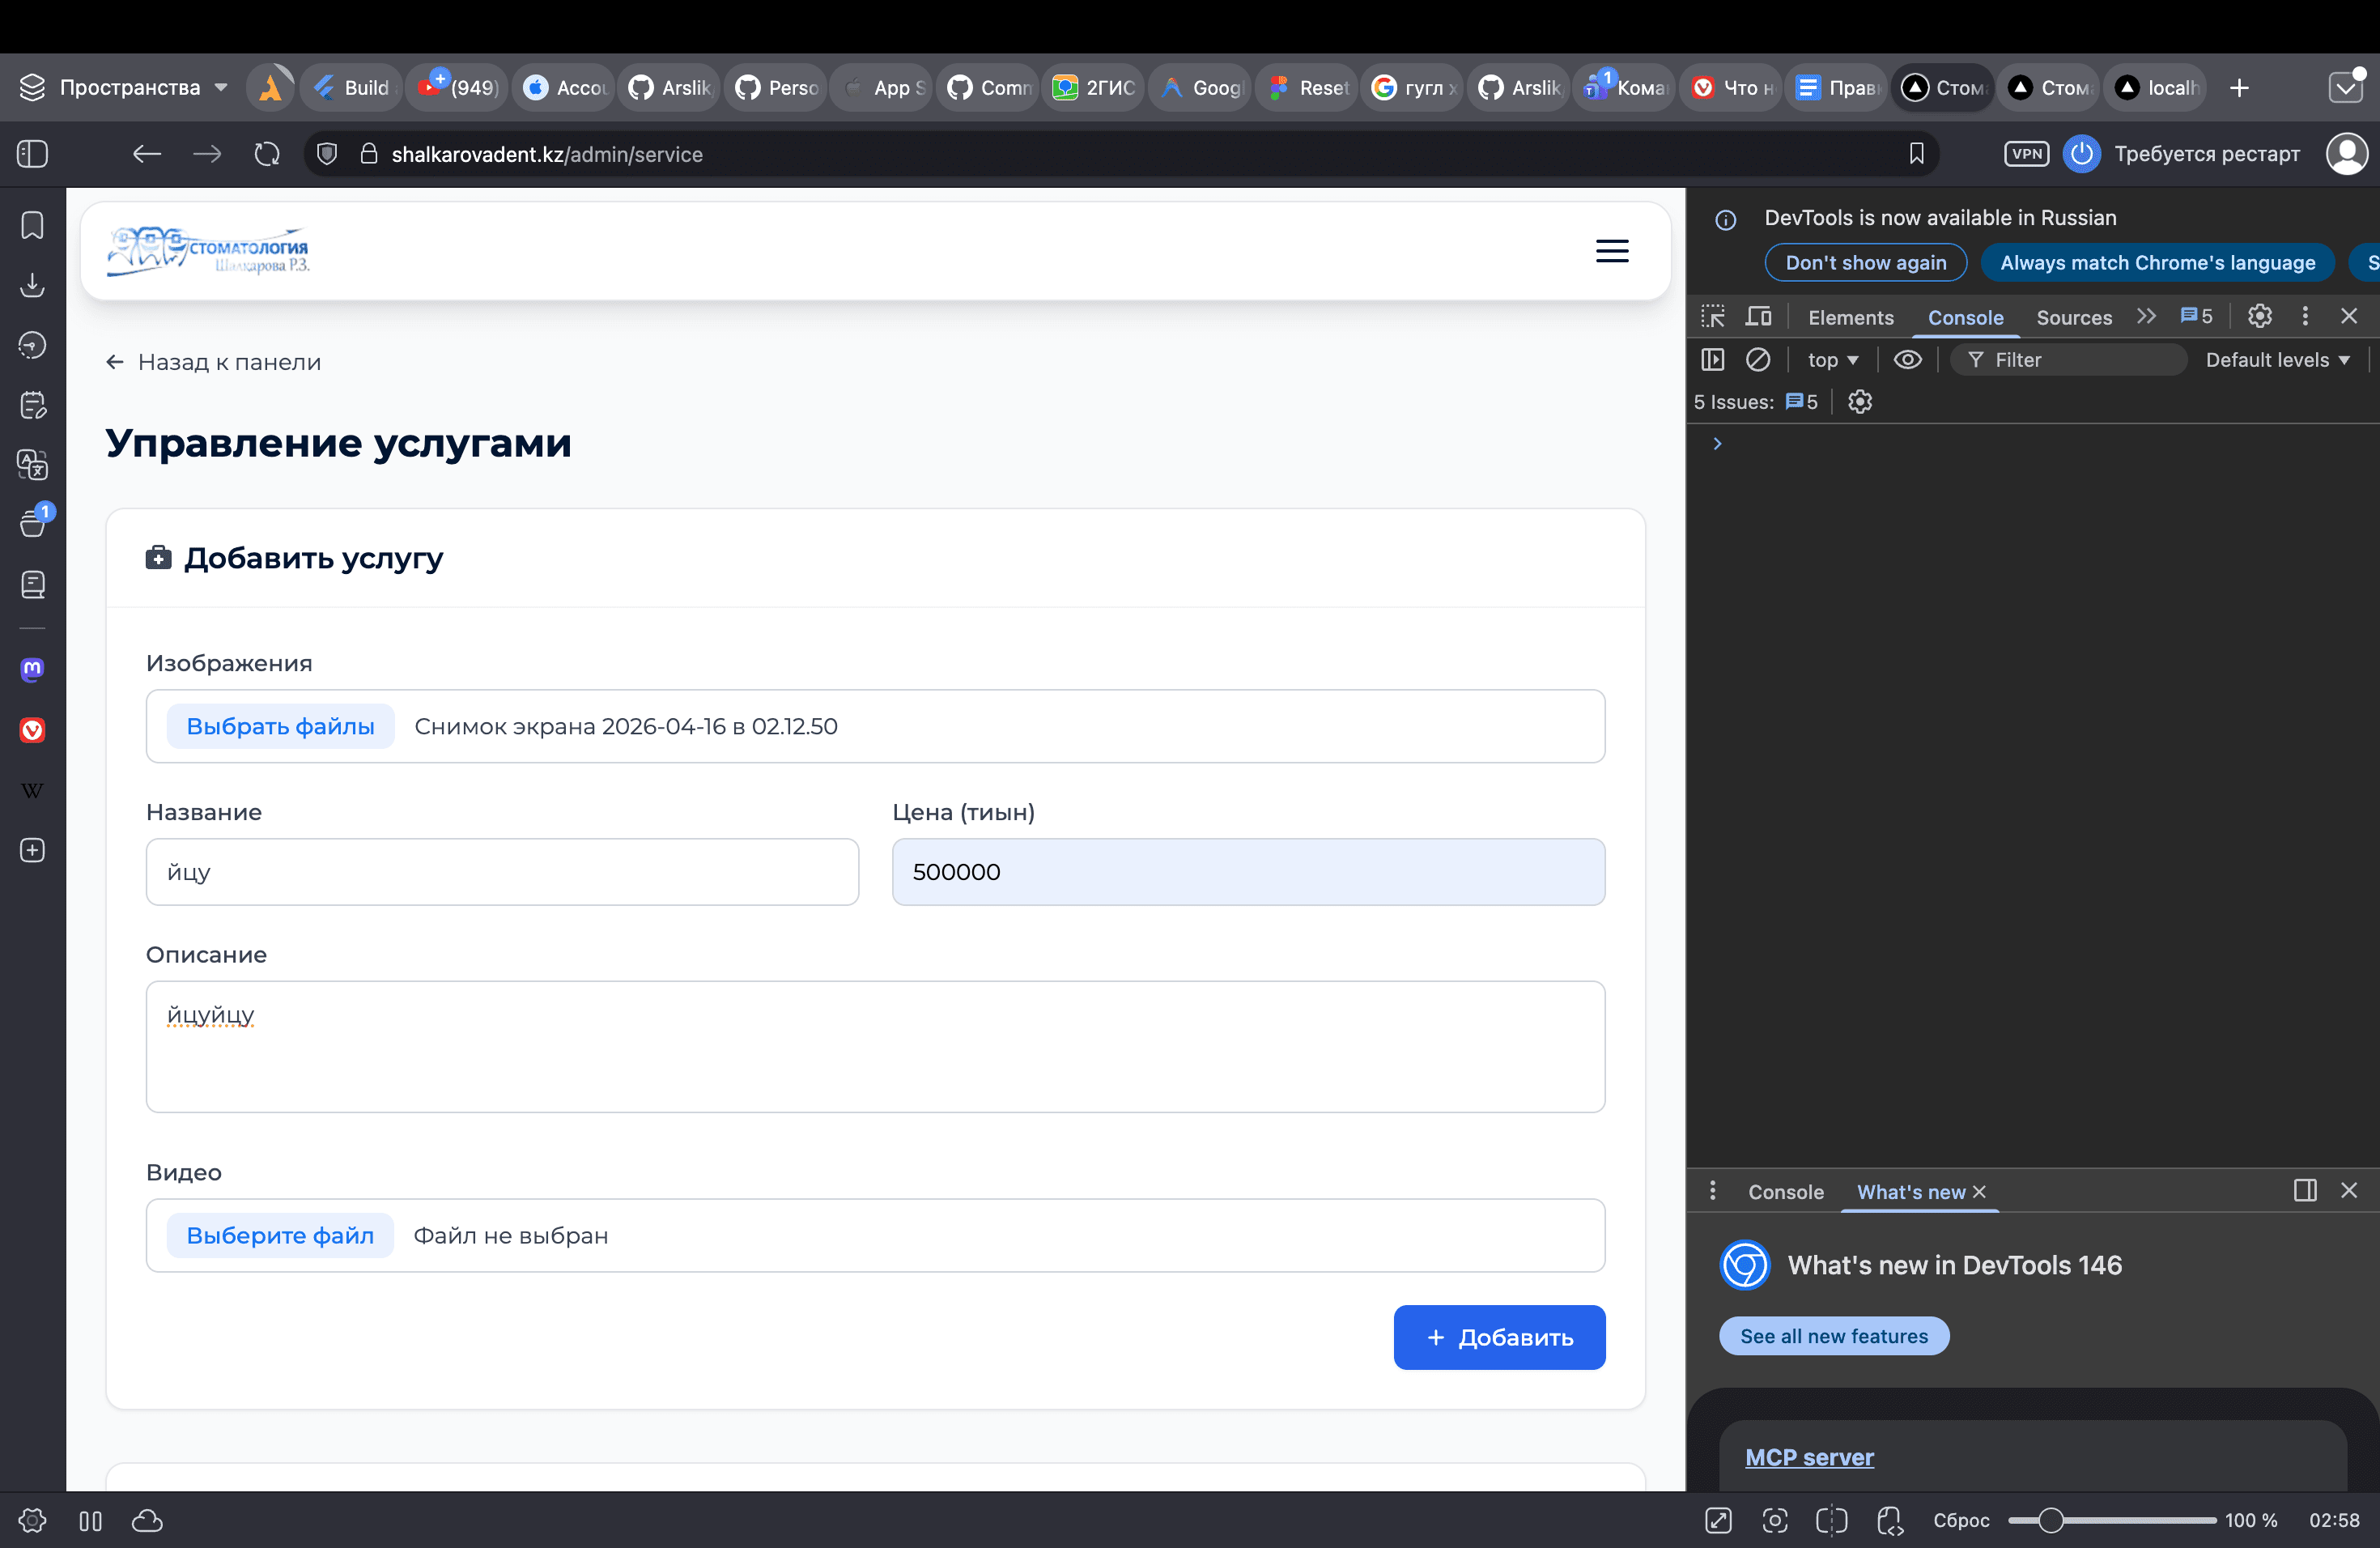Toggle the console sidebar panel button

(1712, 359)
